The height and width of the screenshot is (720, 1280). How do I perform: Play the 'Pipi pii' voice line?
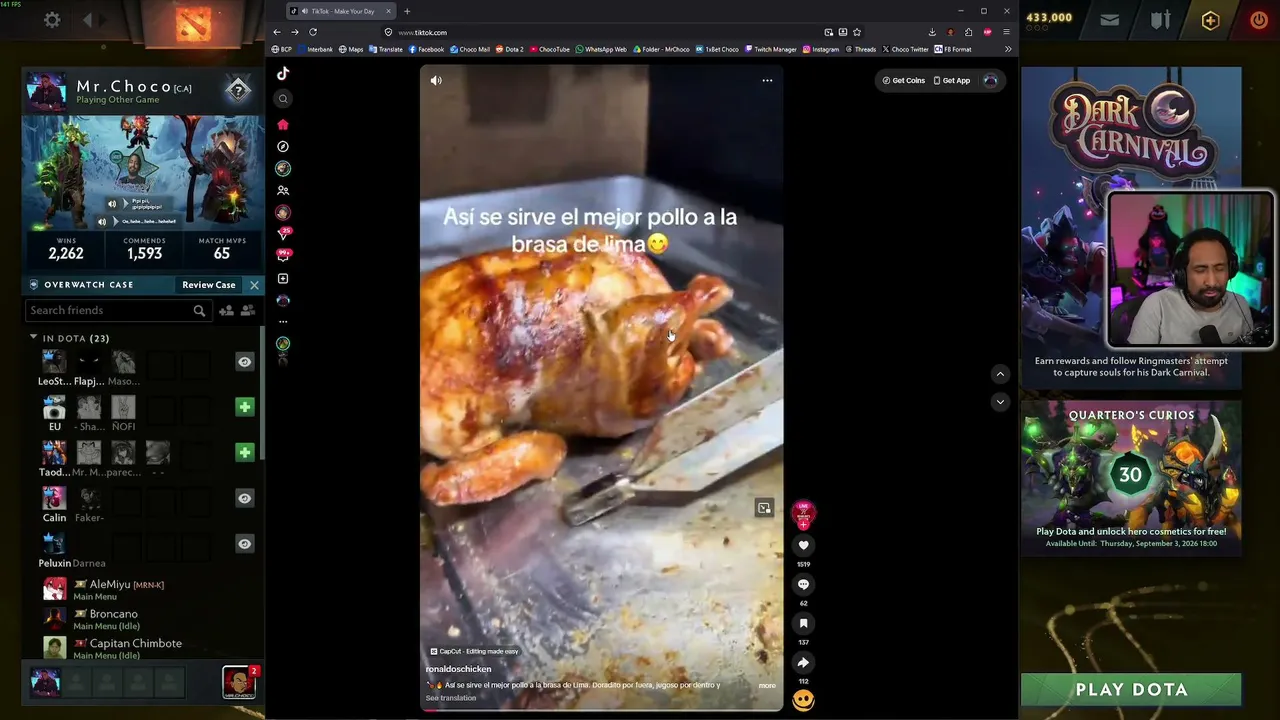[x=112, y=204]
